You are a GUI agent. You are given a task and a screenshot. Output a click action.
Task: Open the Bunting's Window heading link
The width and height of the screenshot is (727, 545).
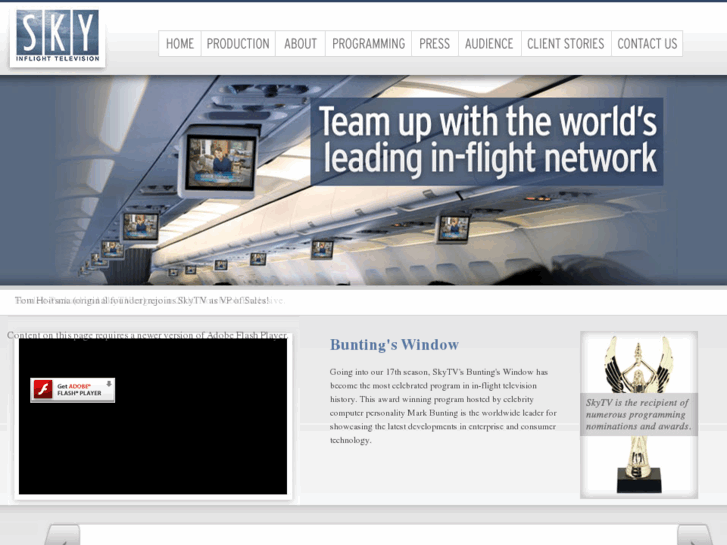tap(395, 345)
